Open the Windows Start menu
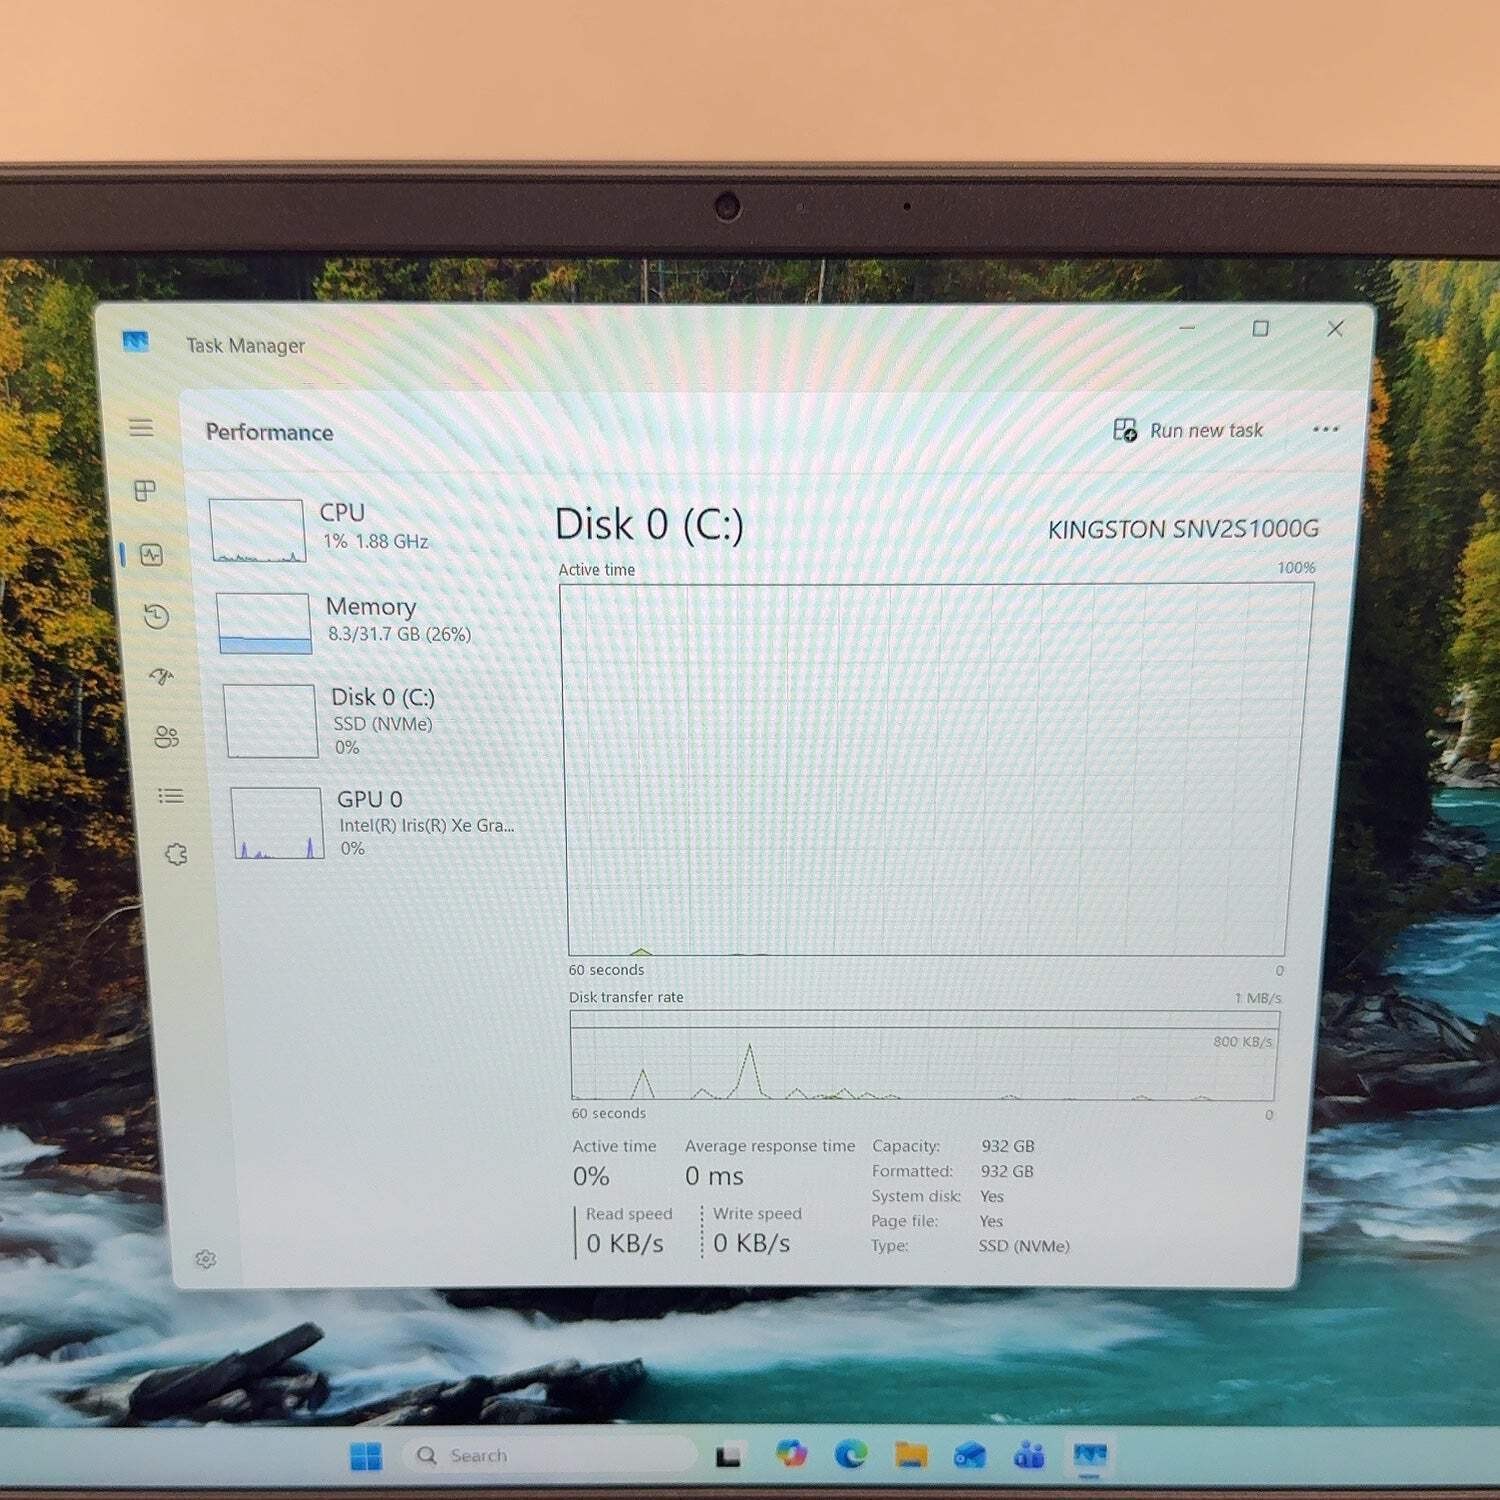This screenshot has width=1500, height=1500. [366, 1456]
